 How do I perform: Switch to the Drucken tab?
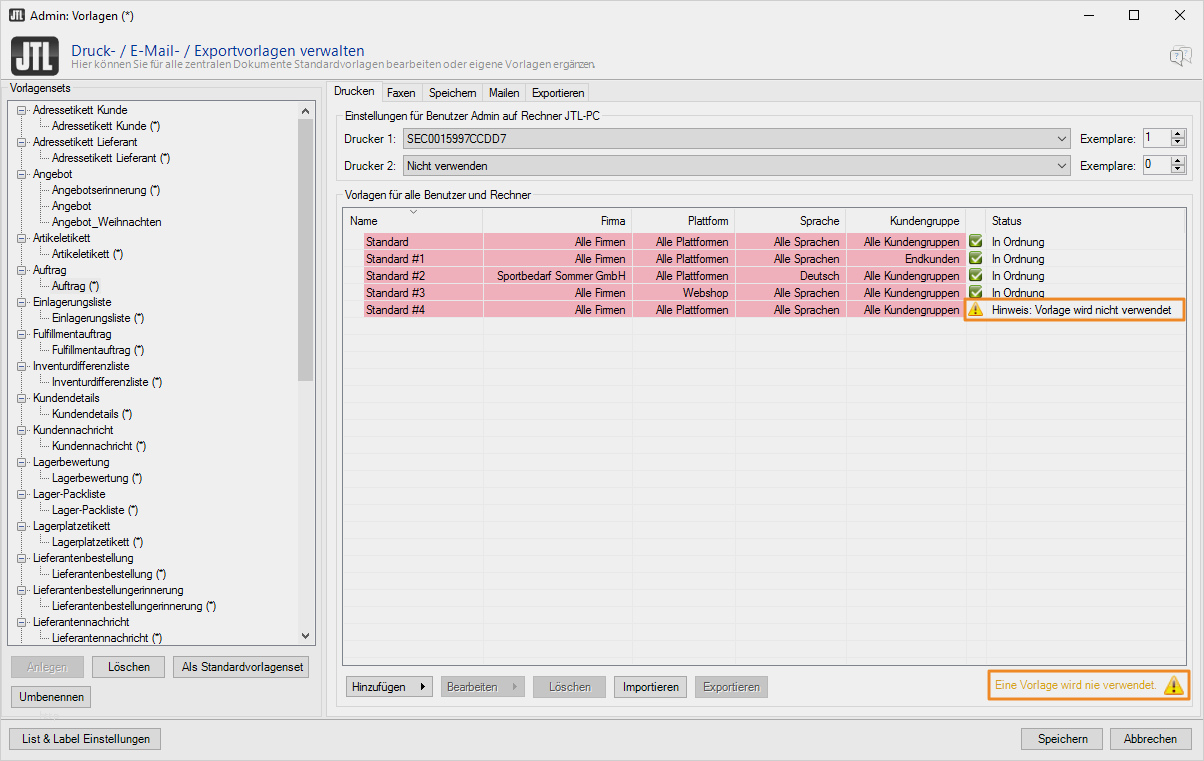click(x=354, y=91)
